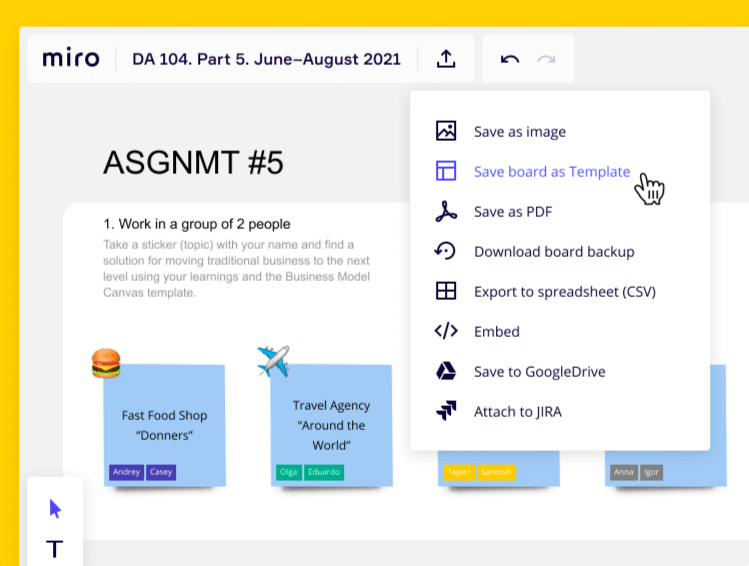This screenshot has height=566, width=749.
Task: Click the template layout icon
Action: coord(446,171)
